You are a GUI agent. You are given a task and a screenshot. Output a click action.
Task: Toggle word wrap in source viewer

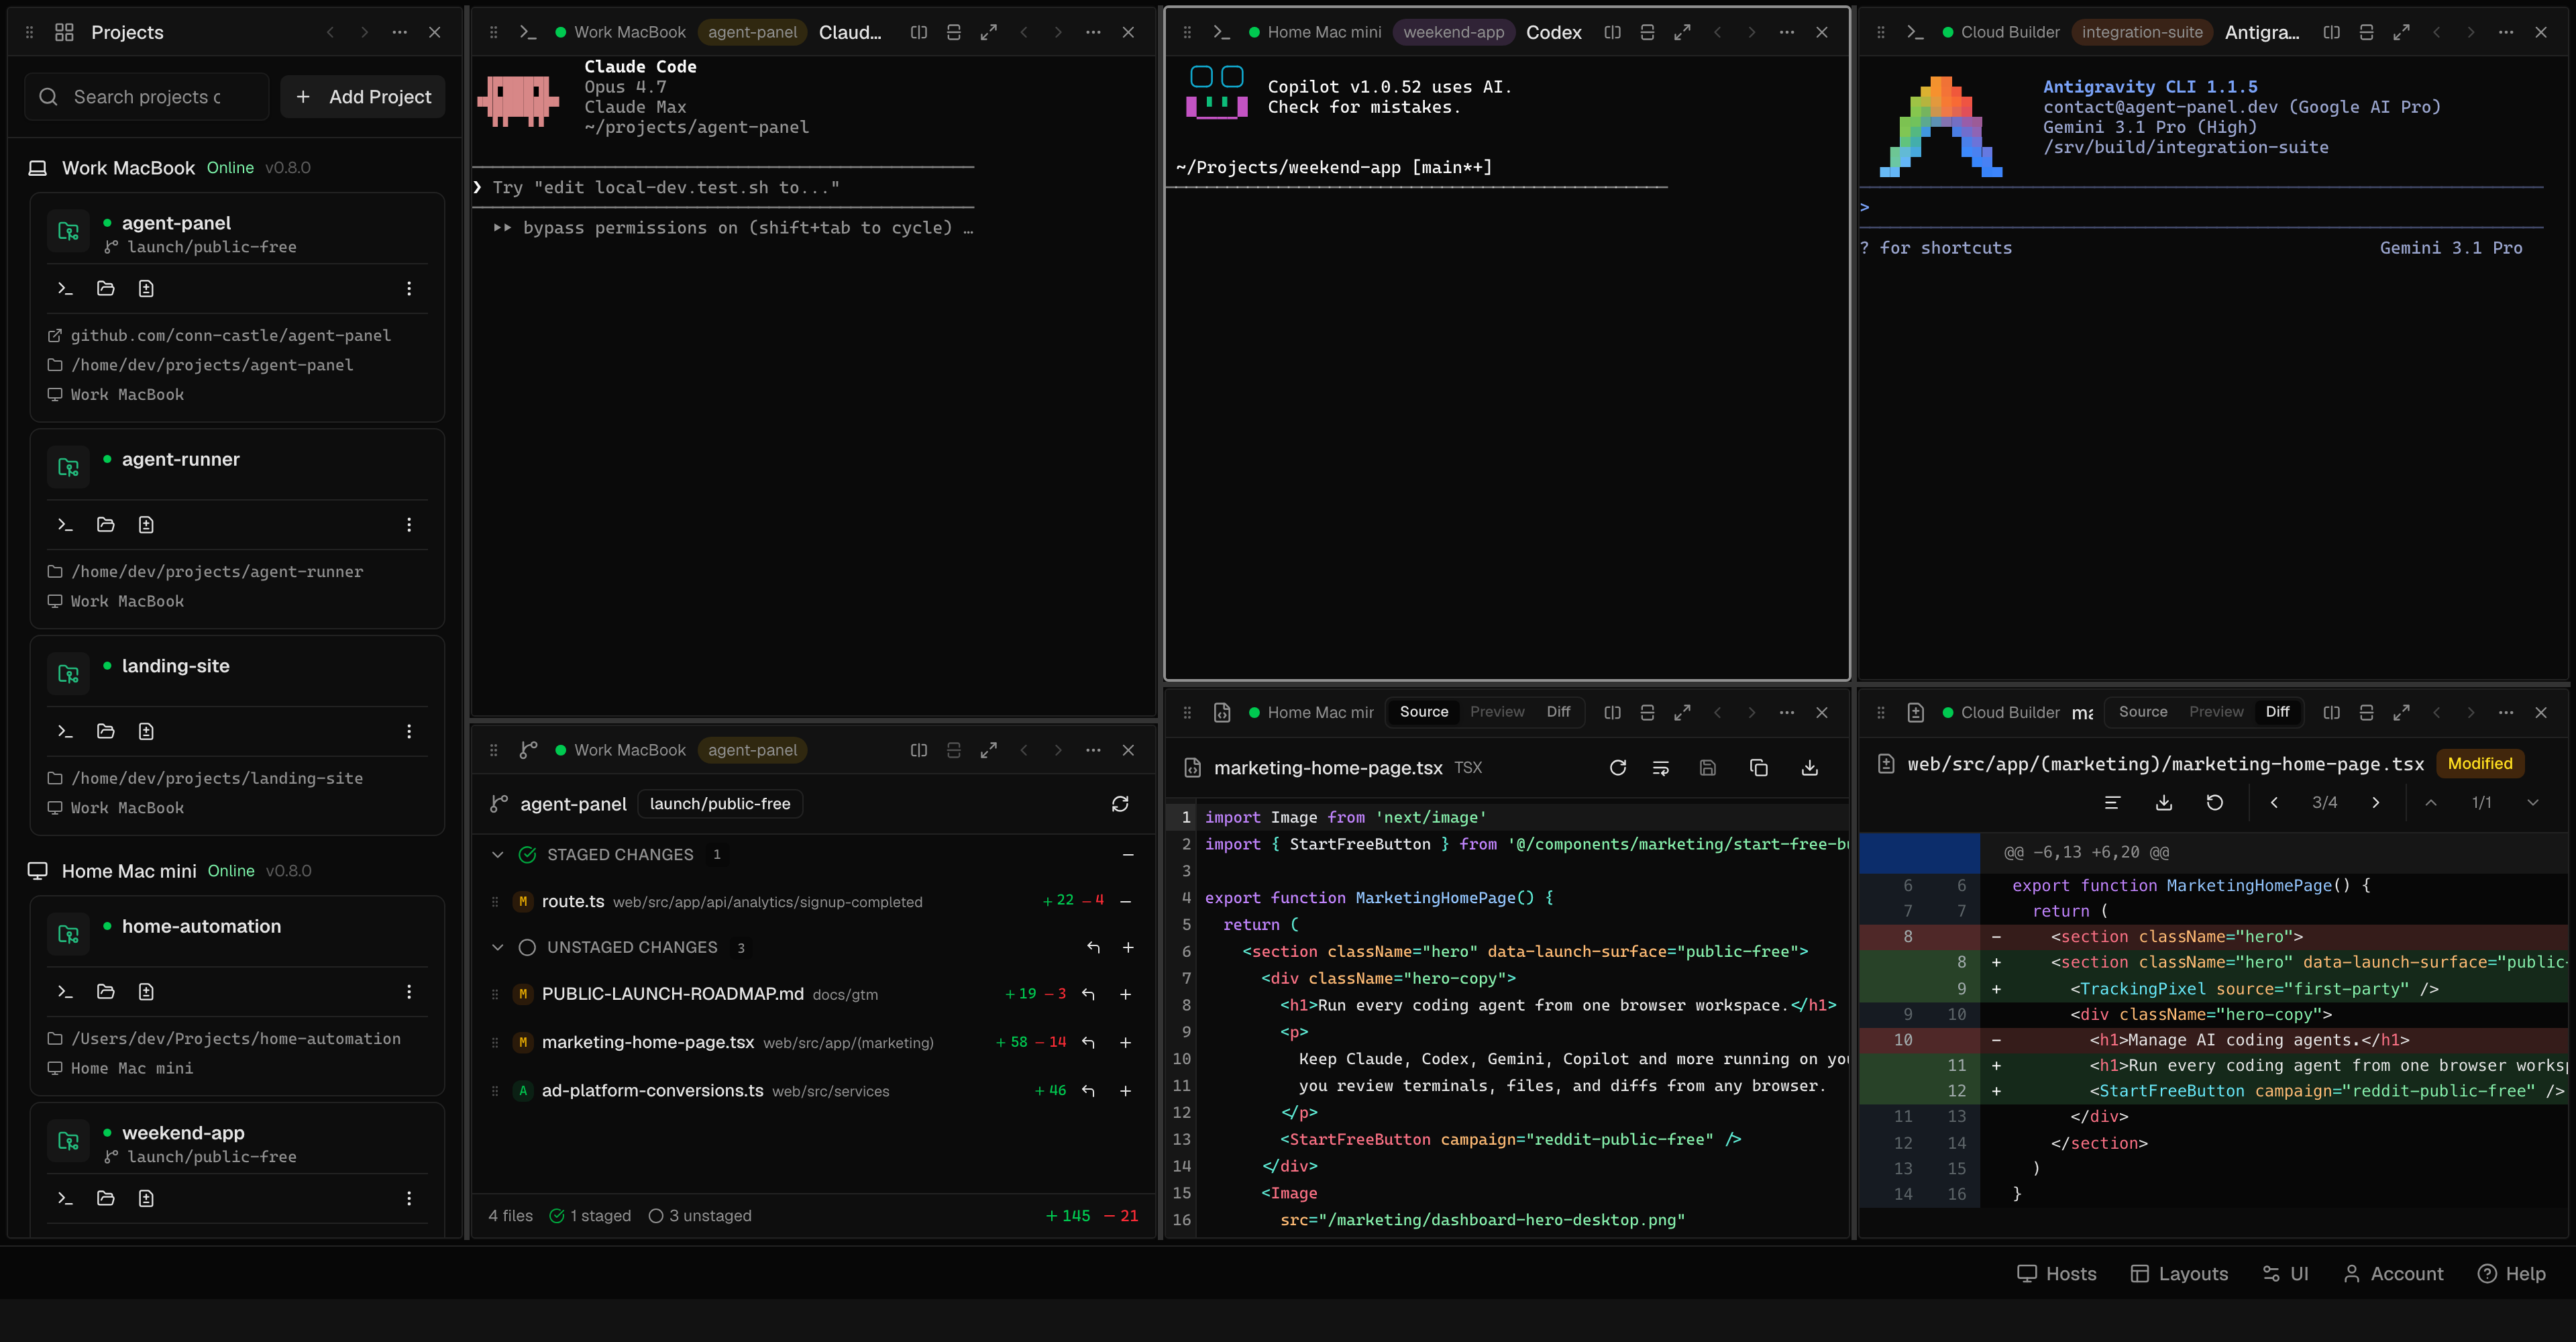(1661, 768)
